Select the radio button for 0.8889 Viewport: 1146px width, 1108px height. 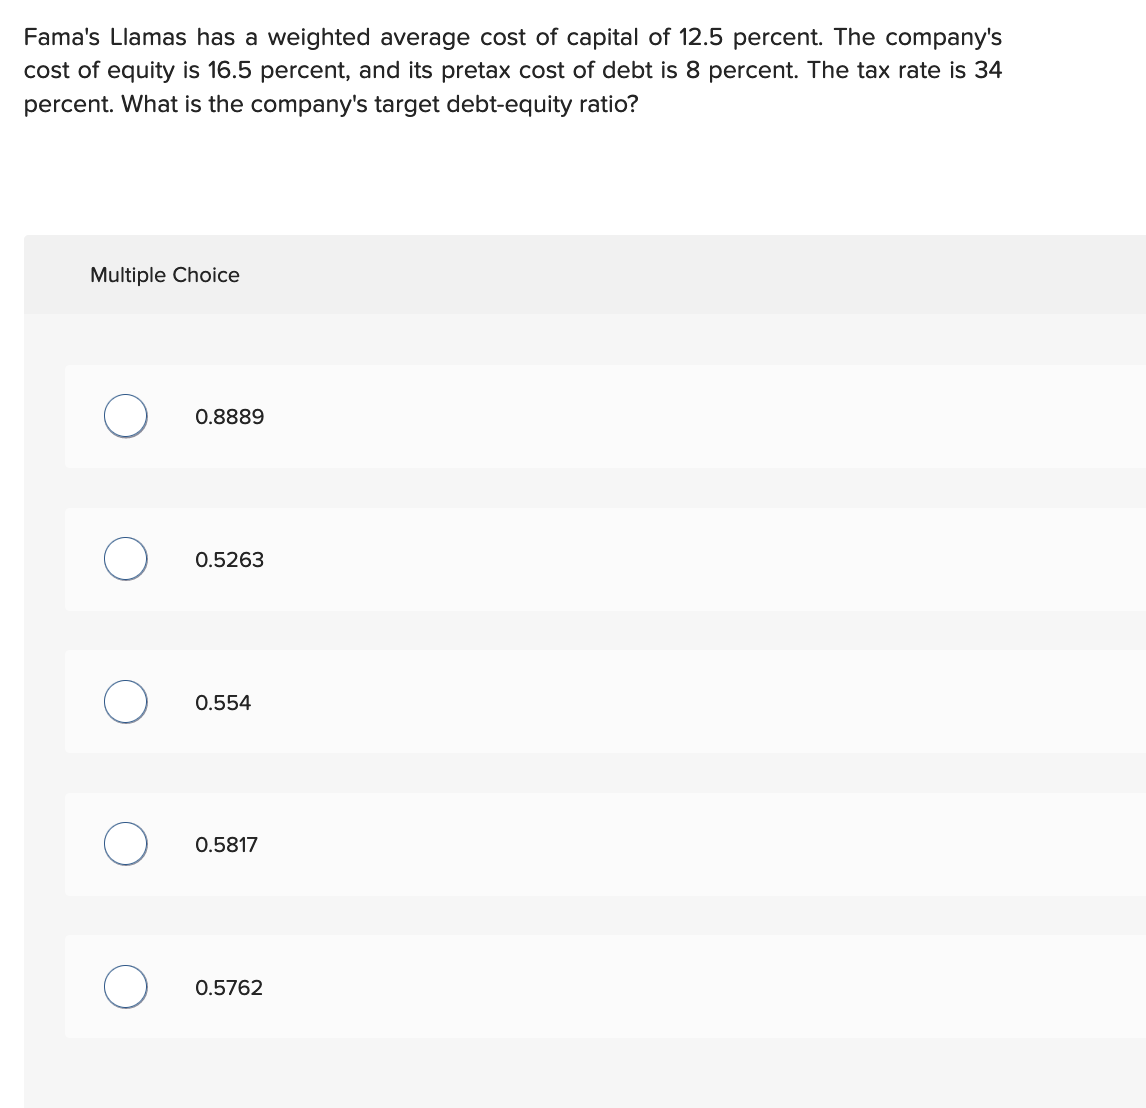coord(125,416)
